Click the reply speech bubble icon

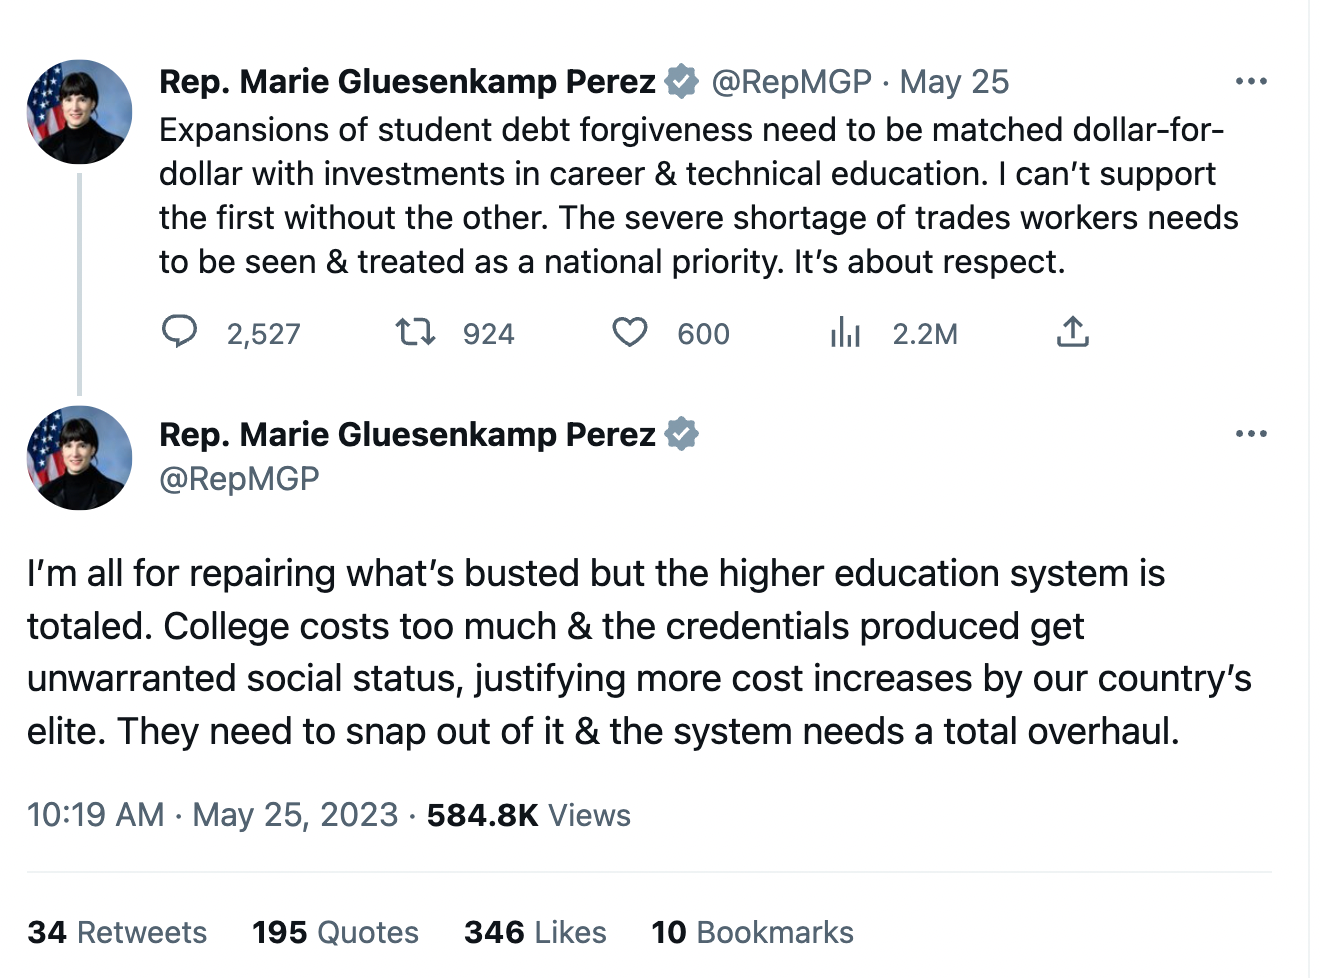(x=180, y=331)
